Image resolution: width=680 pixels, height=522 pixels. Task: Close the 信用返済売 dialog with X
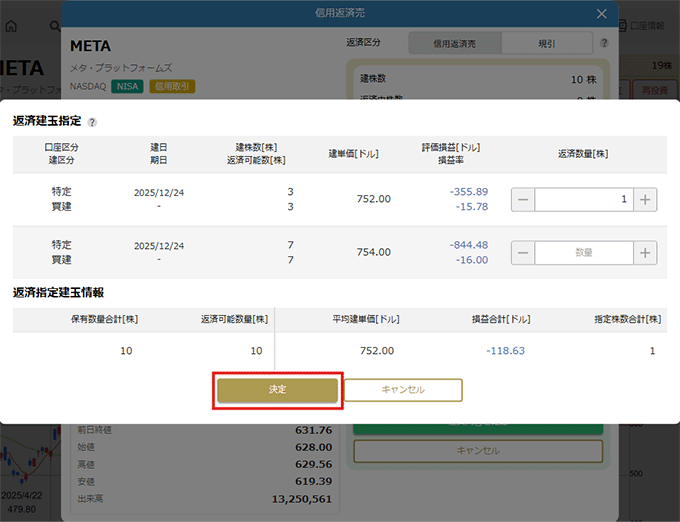click(601, 13)
